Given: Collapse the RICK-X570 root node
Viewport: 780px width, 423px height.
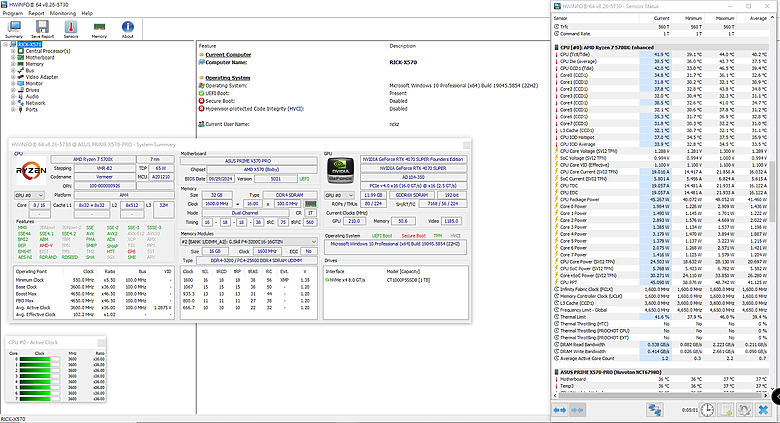Looking at the screenshot, I should [5, 44].
